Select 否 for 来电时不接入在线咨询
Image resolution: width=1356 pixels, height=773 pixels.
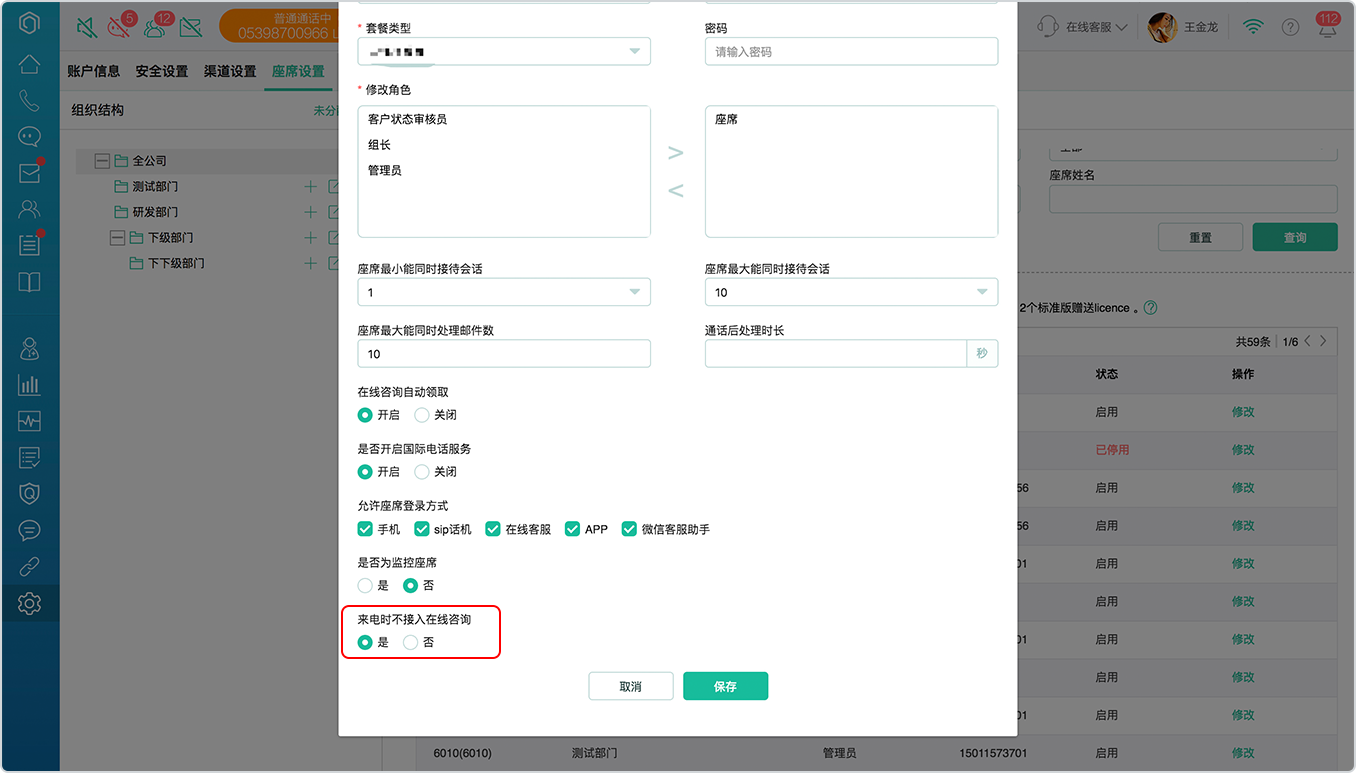pos(410,642)
